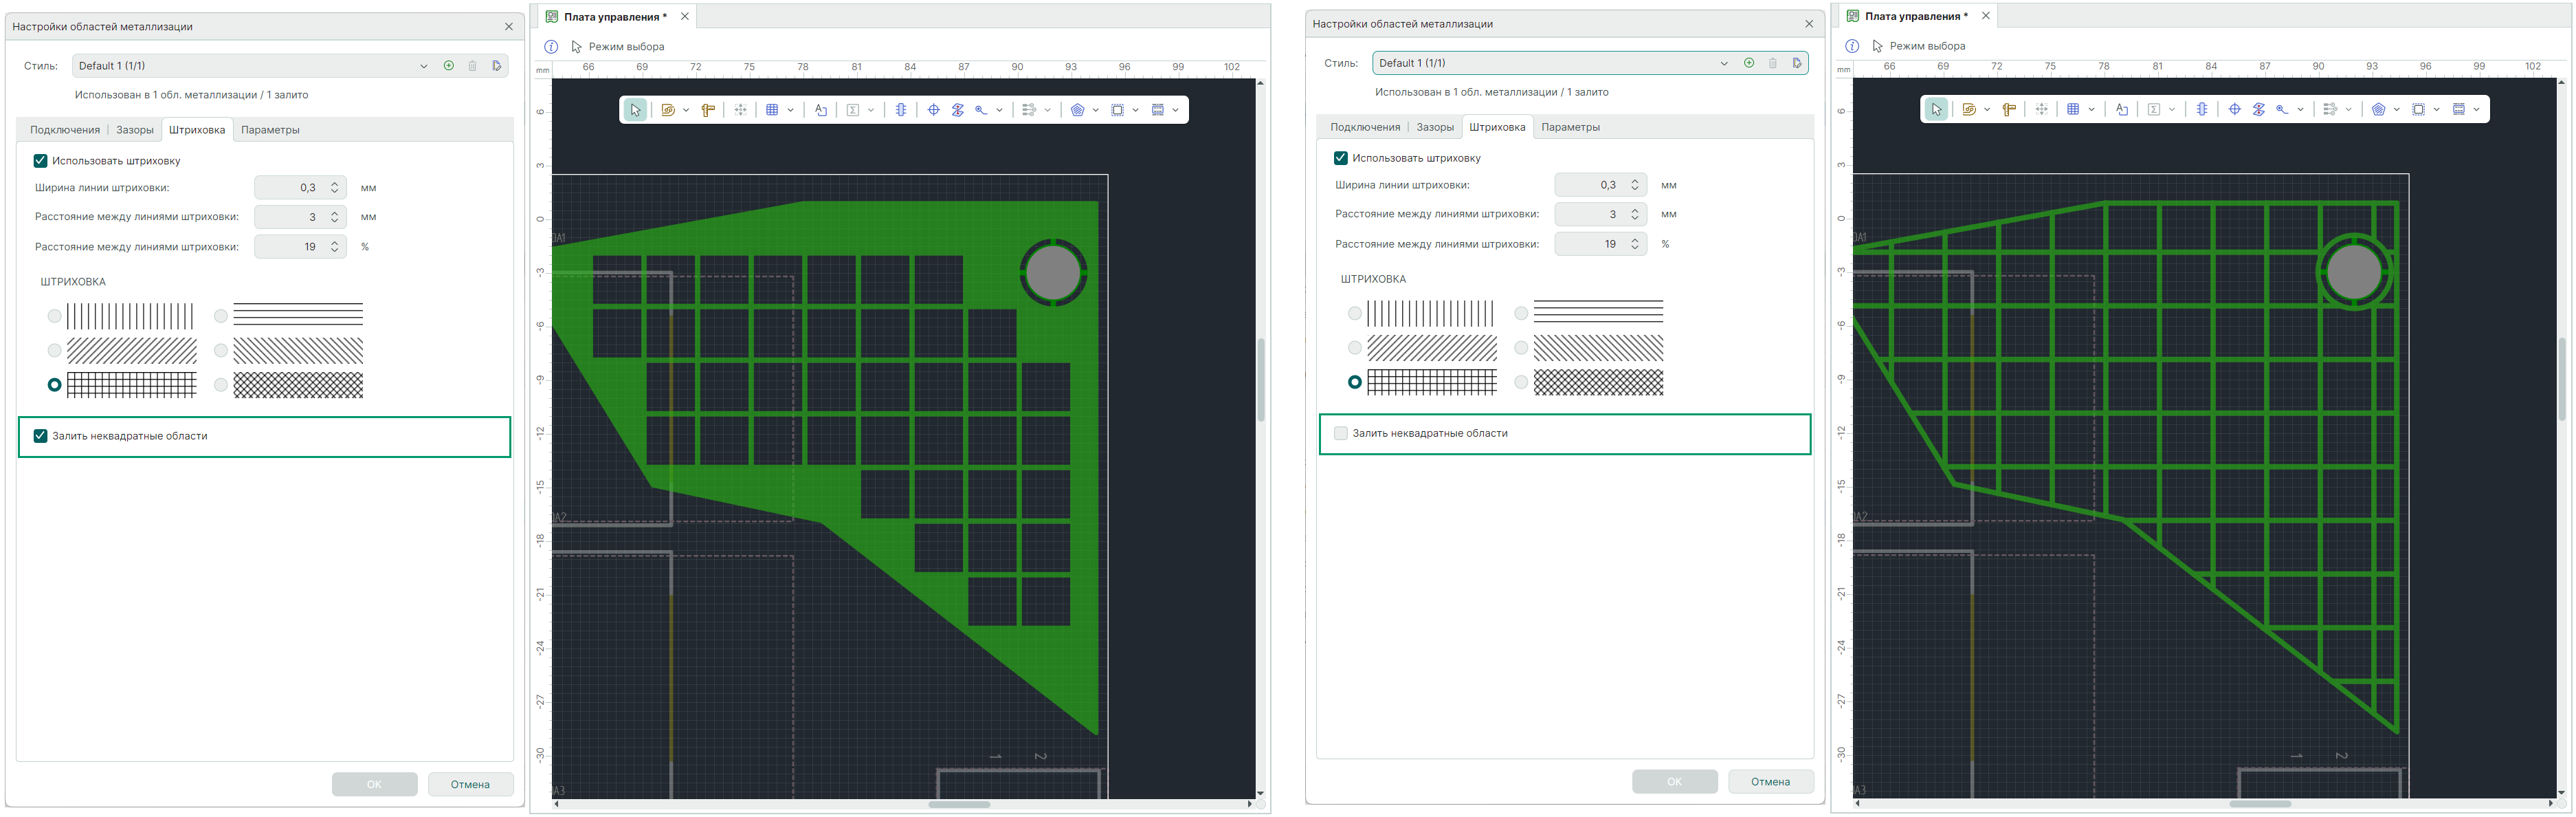Screen dimensions: 2576x817
Task: Click the ruler measure tool in right editor toolbar
Action: pyautogui.click(x=2009, y=109)
